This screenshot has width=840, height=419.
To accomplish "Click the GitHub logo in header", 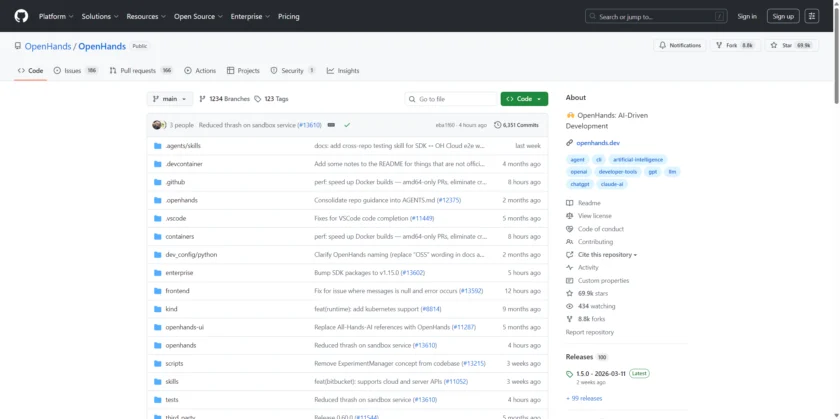I will [x=22, y=16].
